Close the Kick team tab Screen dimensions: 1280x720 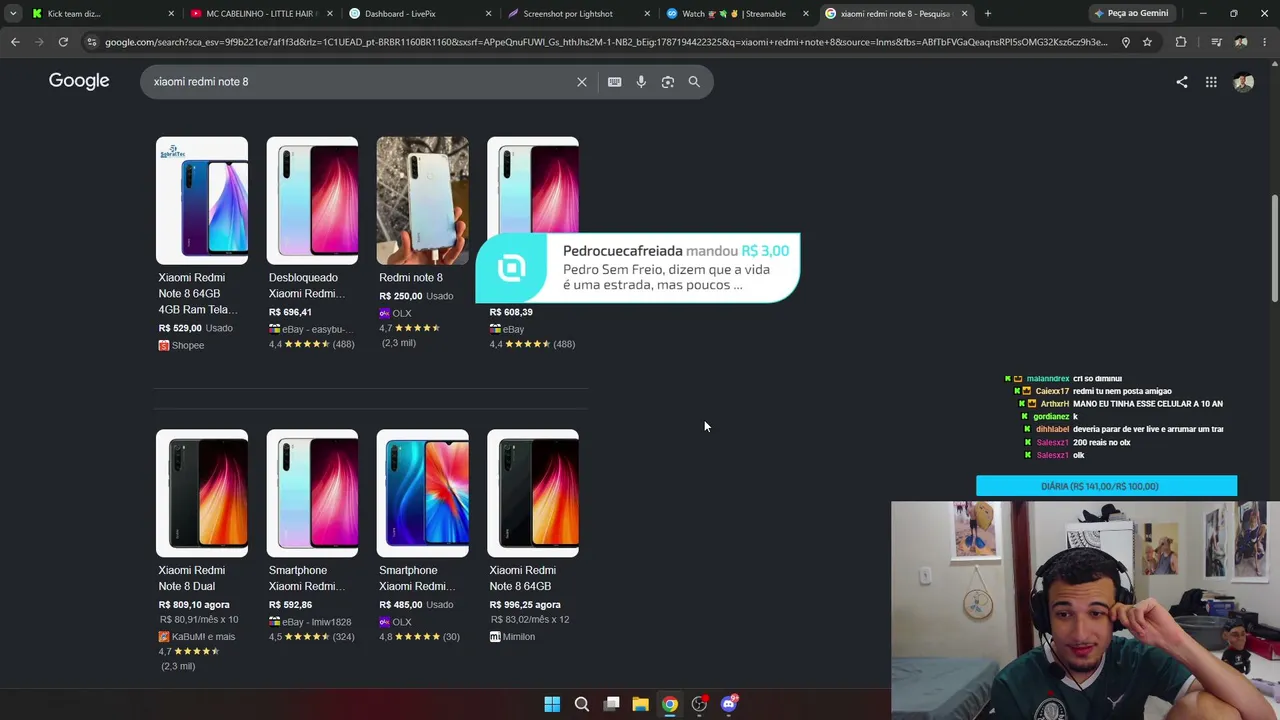171,14
